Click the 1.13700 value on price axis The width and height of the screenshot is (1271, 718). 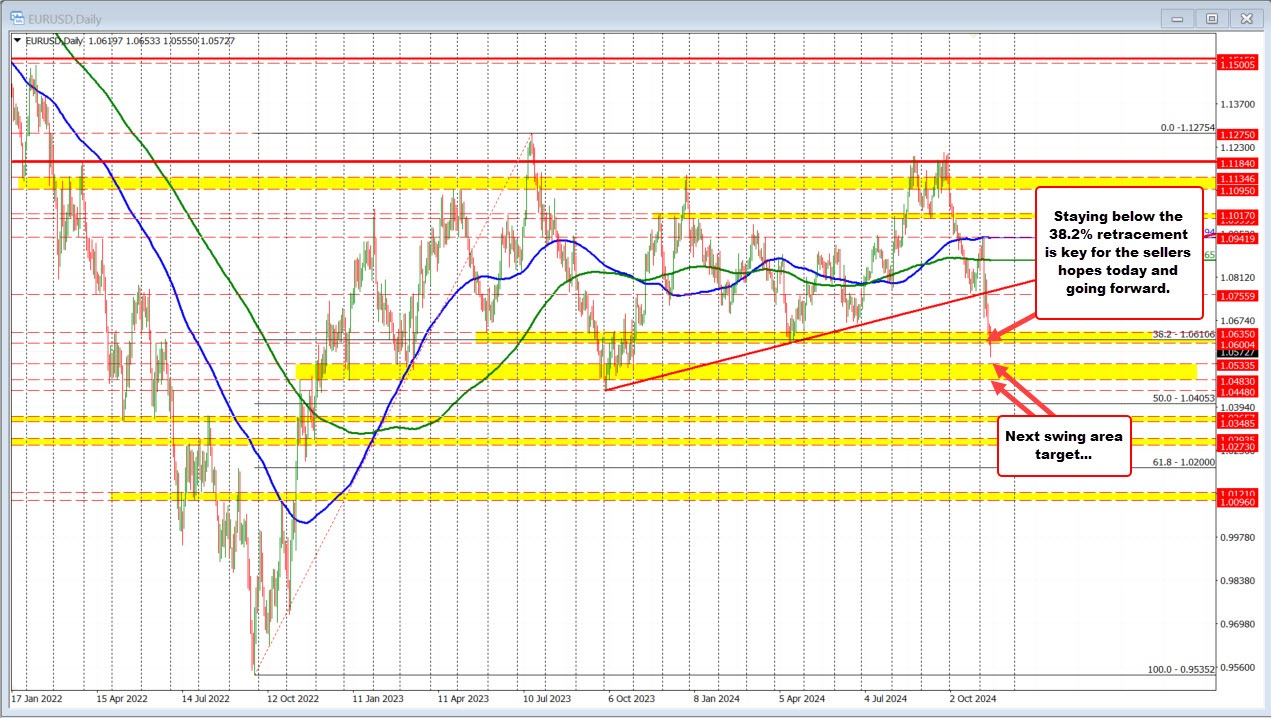[x=1236, y=104]
